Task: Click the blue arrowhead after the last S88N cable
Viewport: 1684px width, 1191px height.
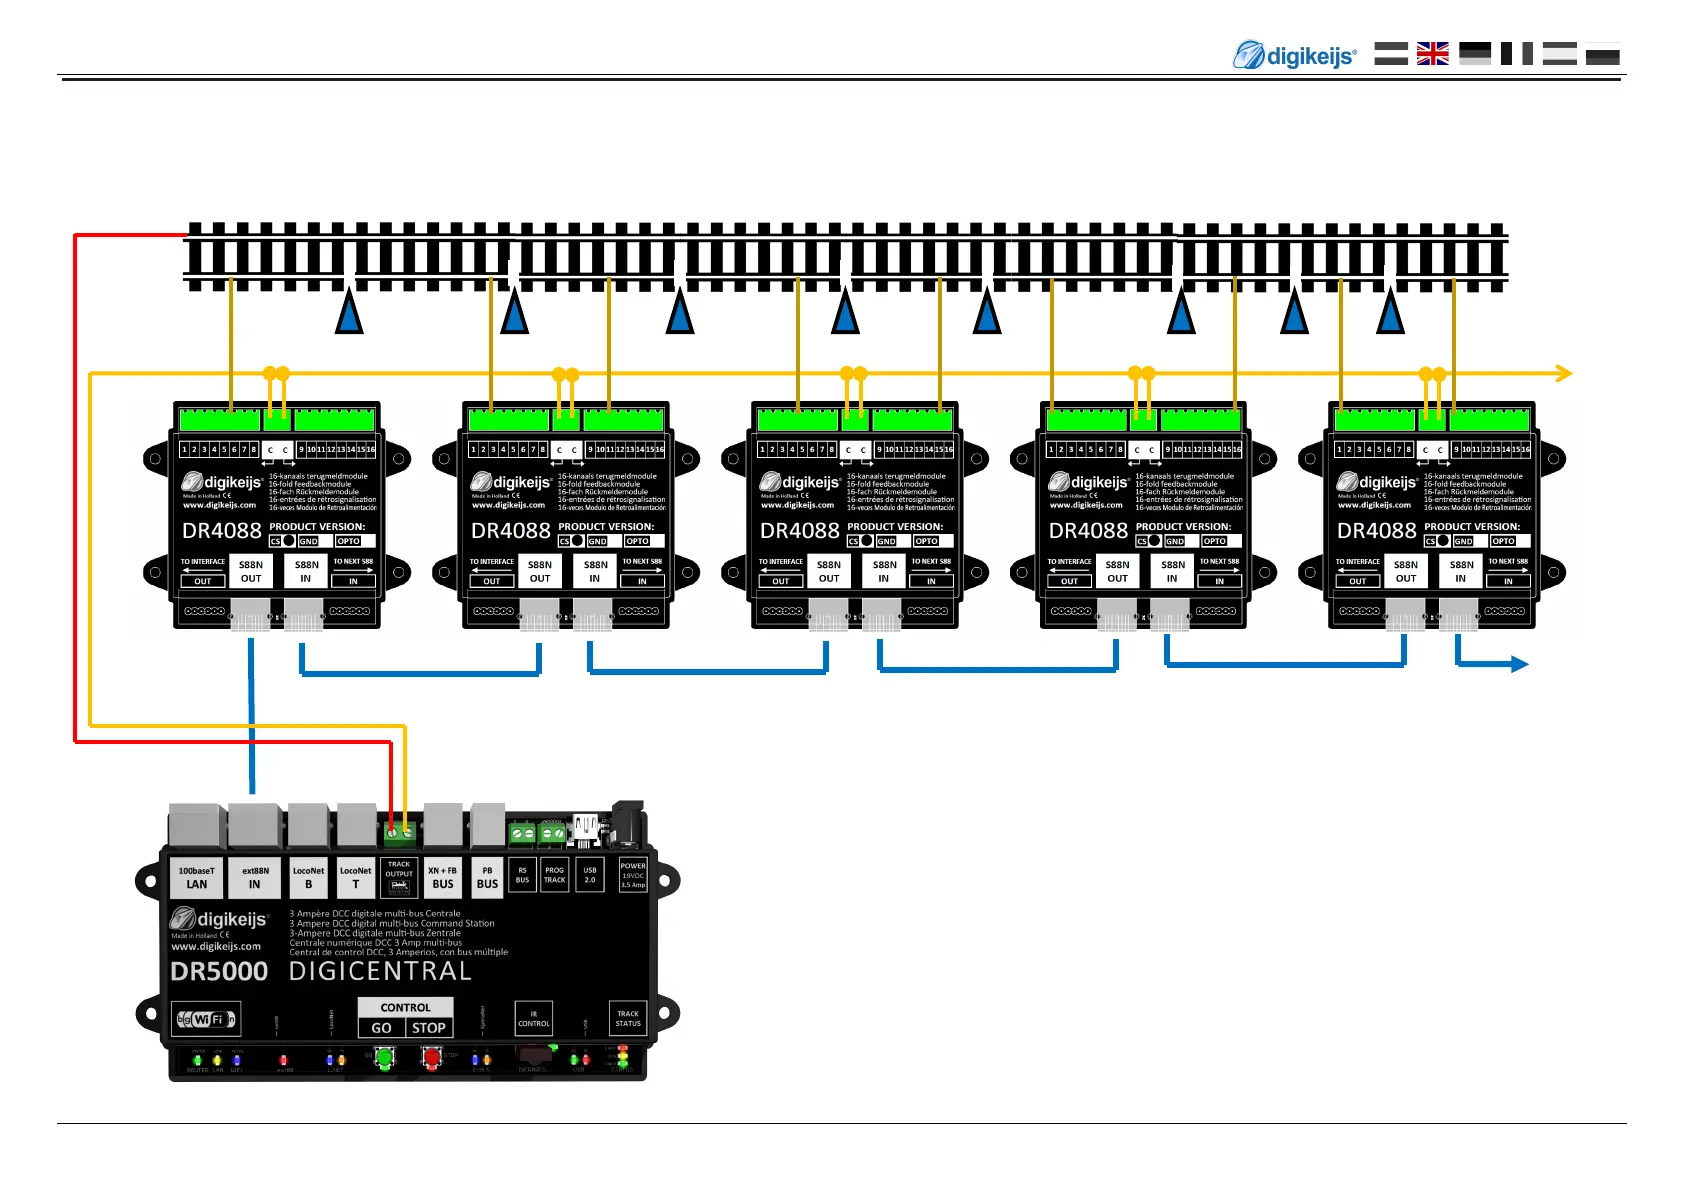Action: [x=1519, y=663]
